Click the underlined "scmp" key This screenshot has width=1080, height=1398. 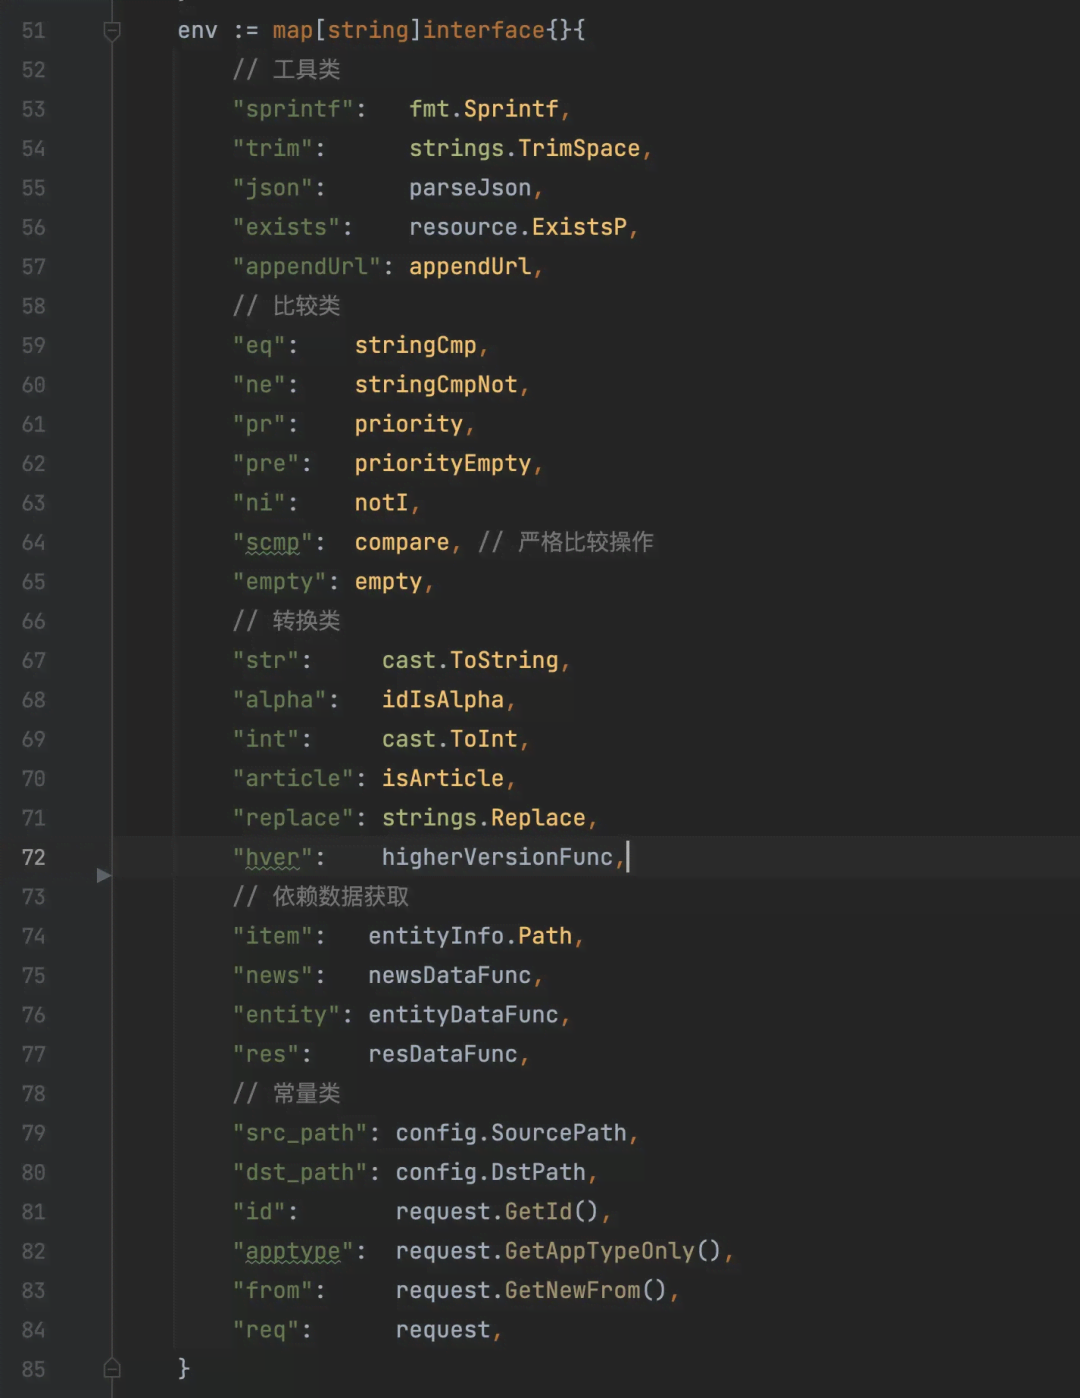[x=272, y=542]
